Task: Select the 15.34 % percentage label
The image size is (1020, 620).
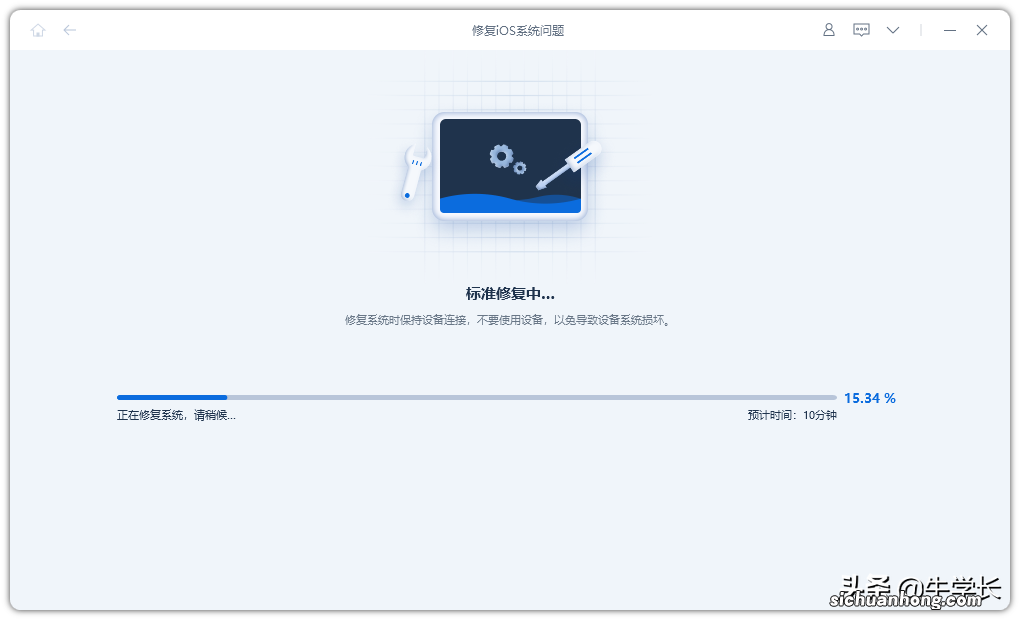Action: click(x=869, y=397)
